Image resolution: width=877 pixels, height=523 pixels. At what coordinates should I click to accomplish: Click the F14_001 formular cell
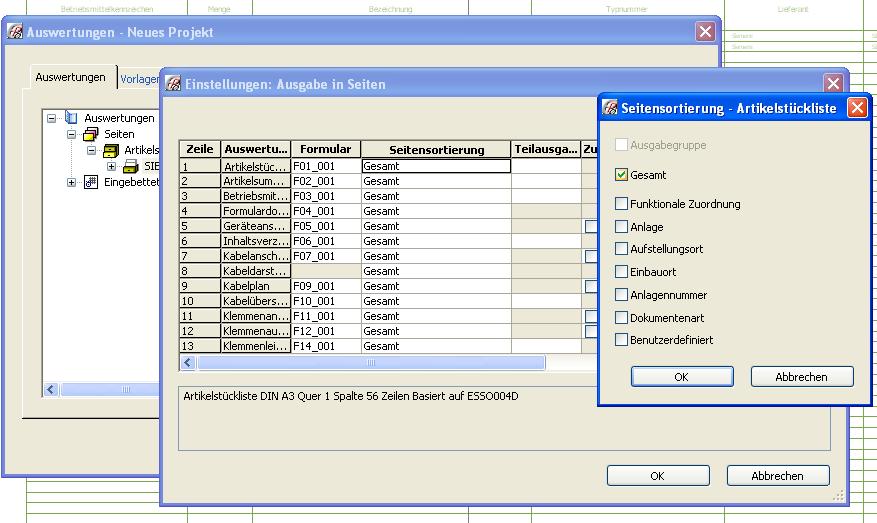pos(326,346)
